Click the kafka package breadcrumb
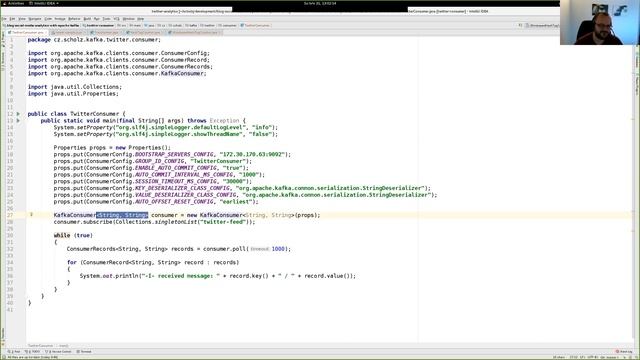This screenshot has width=640, height=360. pos(191,25)
